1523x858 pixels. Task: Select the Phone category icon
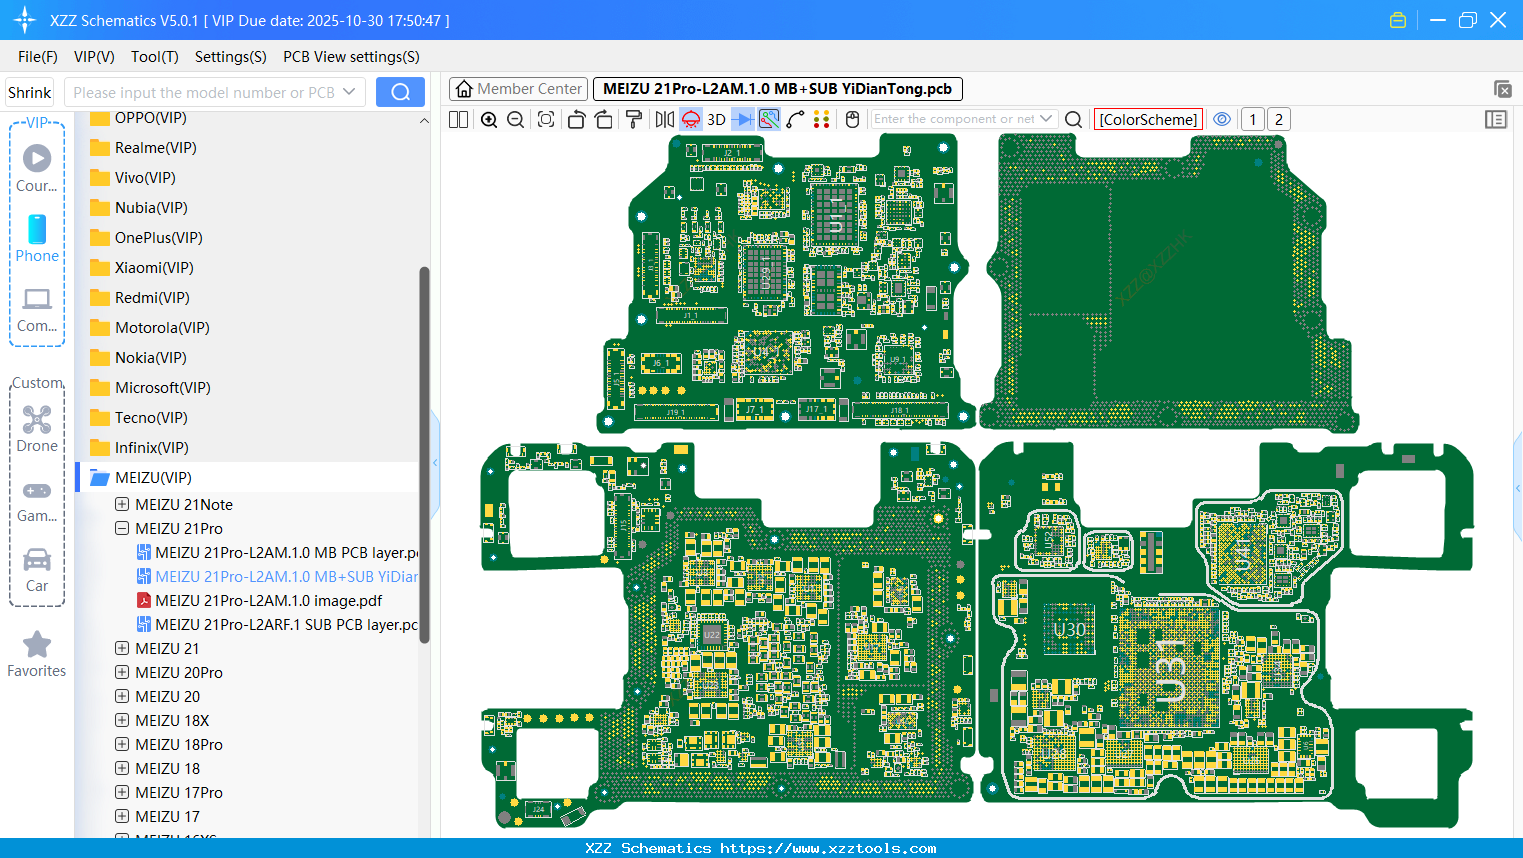coord(37,238)
